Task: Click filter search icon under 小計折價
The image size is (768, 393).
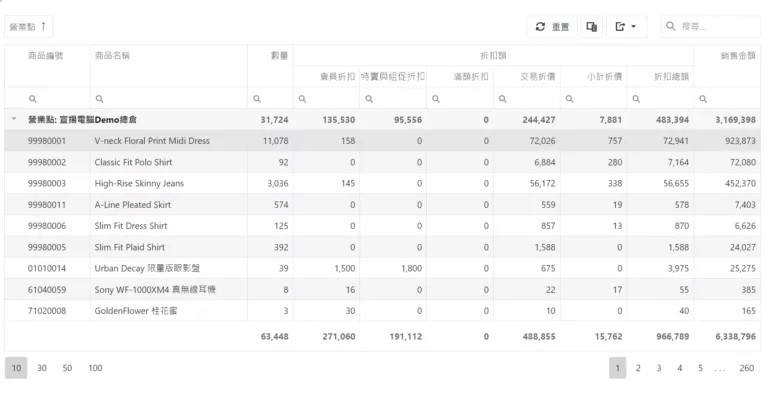Action: (x=570, y=99)
